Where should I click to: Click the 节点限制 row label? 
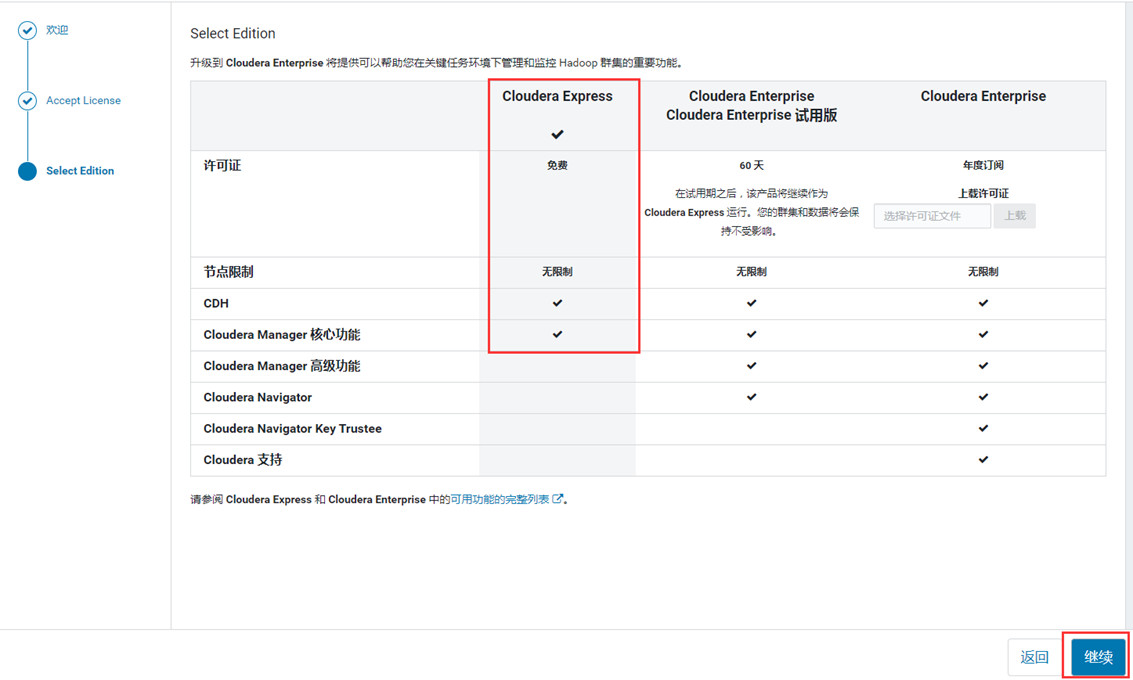(x=228, y=272)
